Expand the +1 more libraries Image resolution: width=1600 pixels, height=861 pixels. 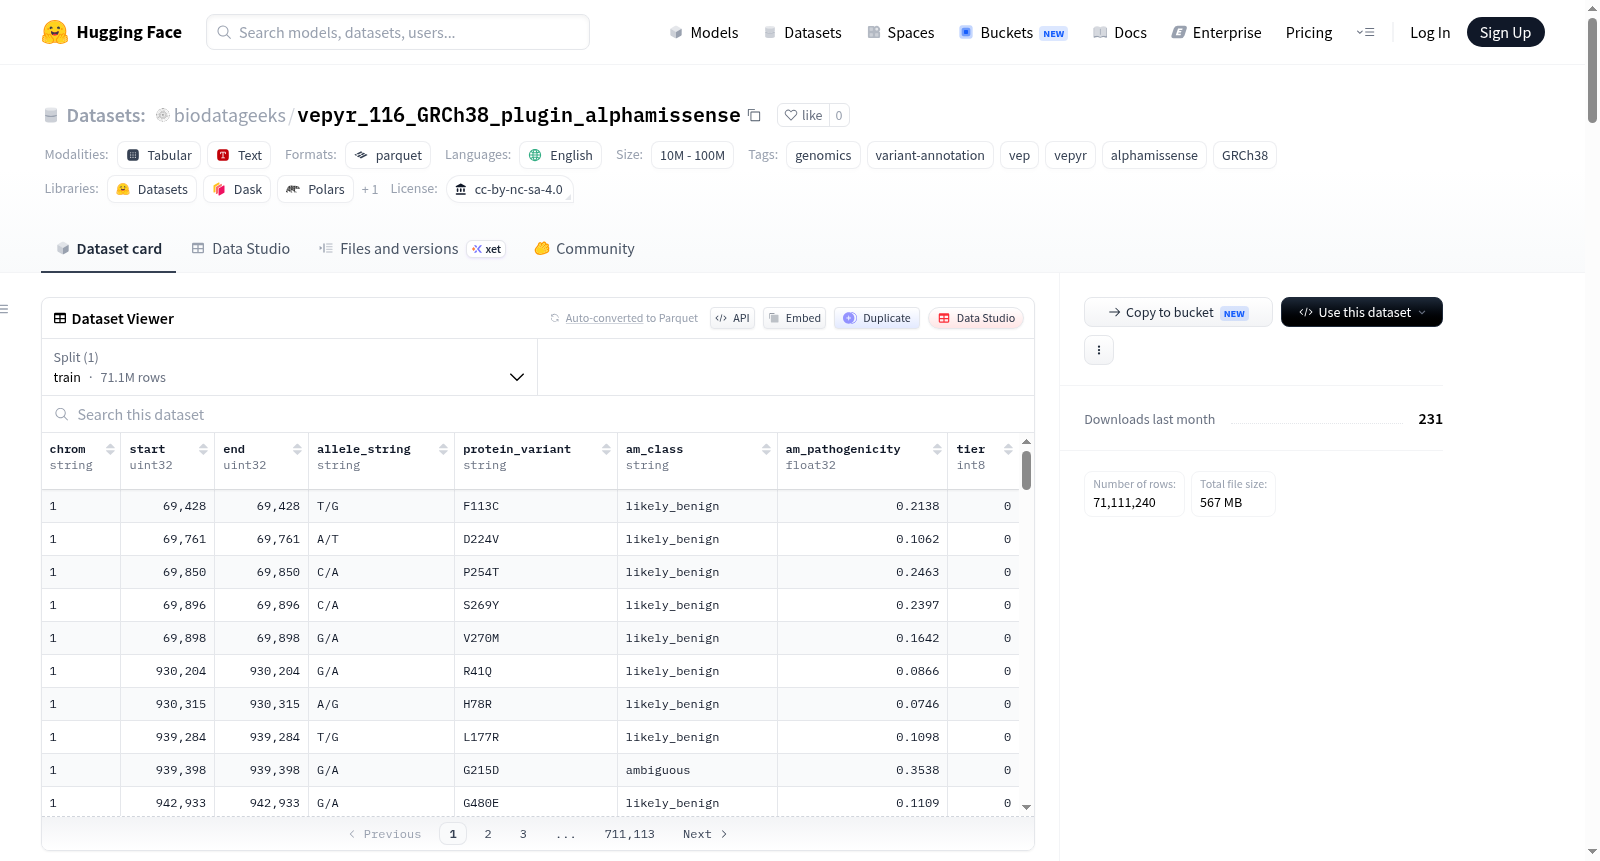tap(370, 189)
